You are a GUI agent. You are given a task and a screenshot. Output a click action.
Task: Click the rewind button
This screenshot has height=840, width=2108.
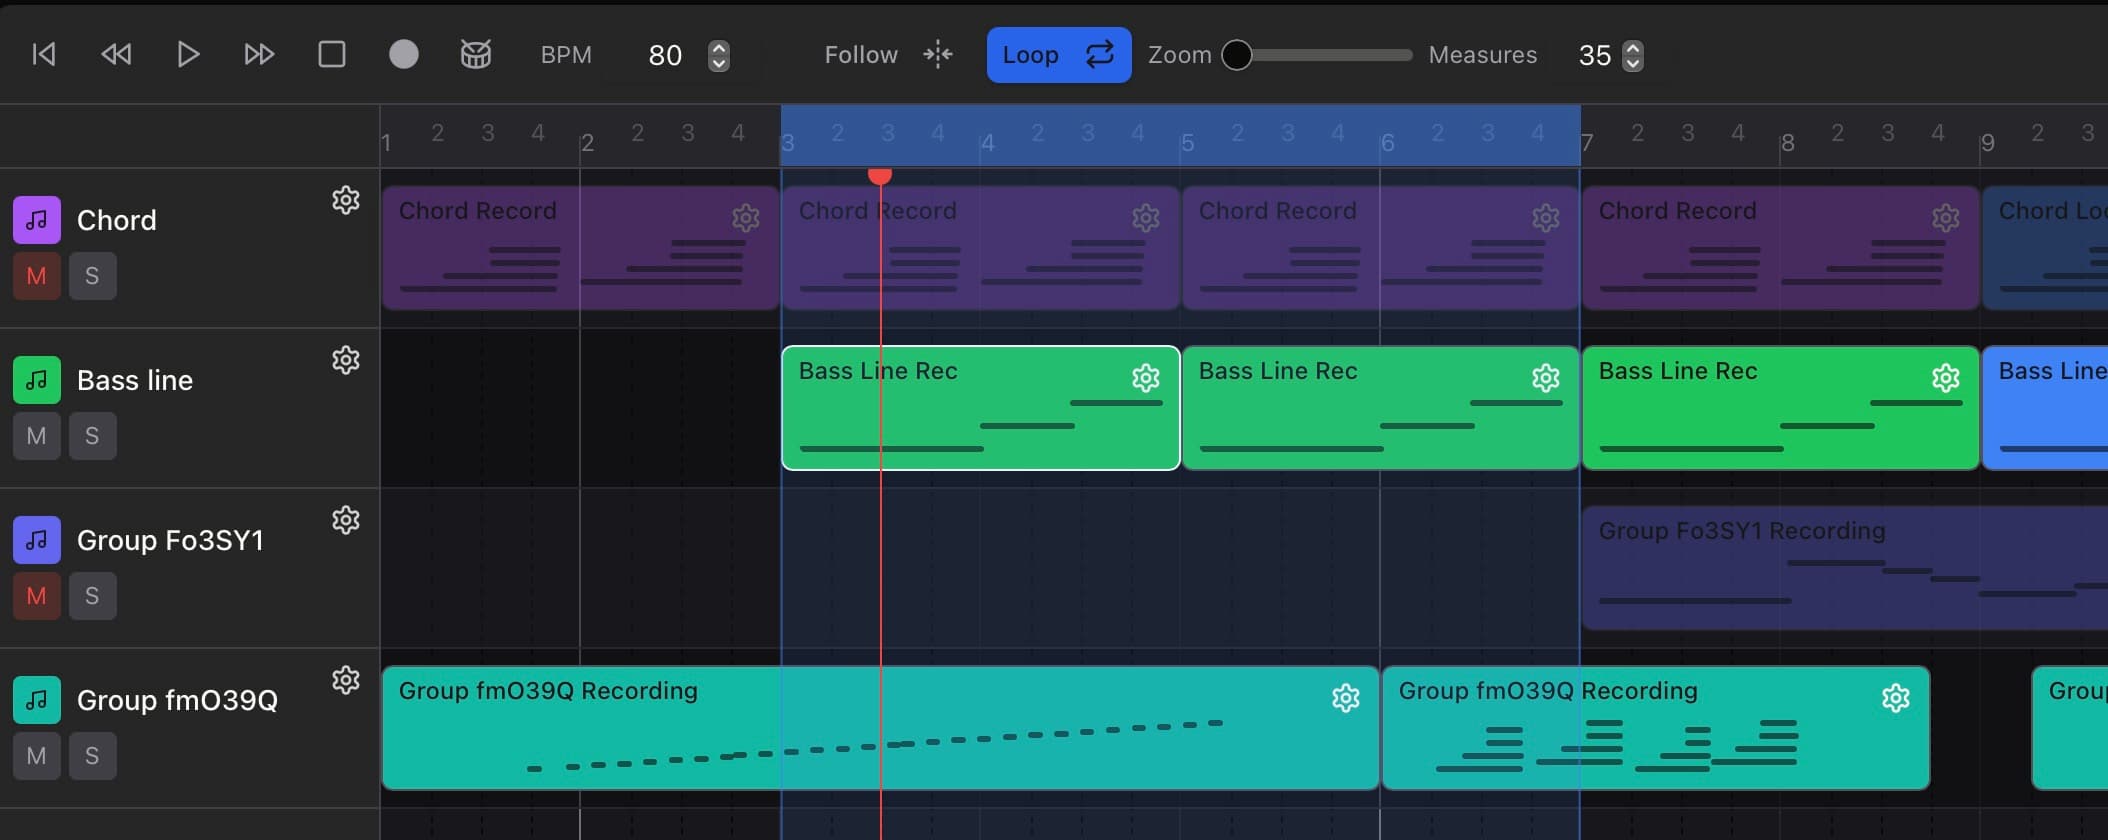tap(116, 54)
